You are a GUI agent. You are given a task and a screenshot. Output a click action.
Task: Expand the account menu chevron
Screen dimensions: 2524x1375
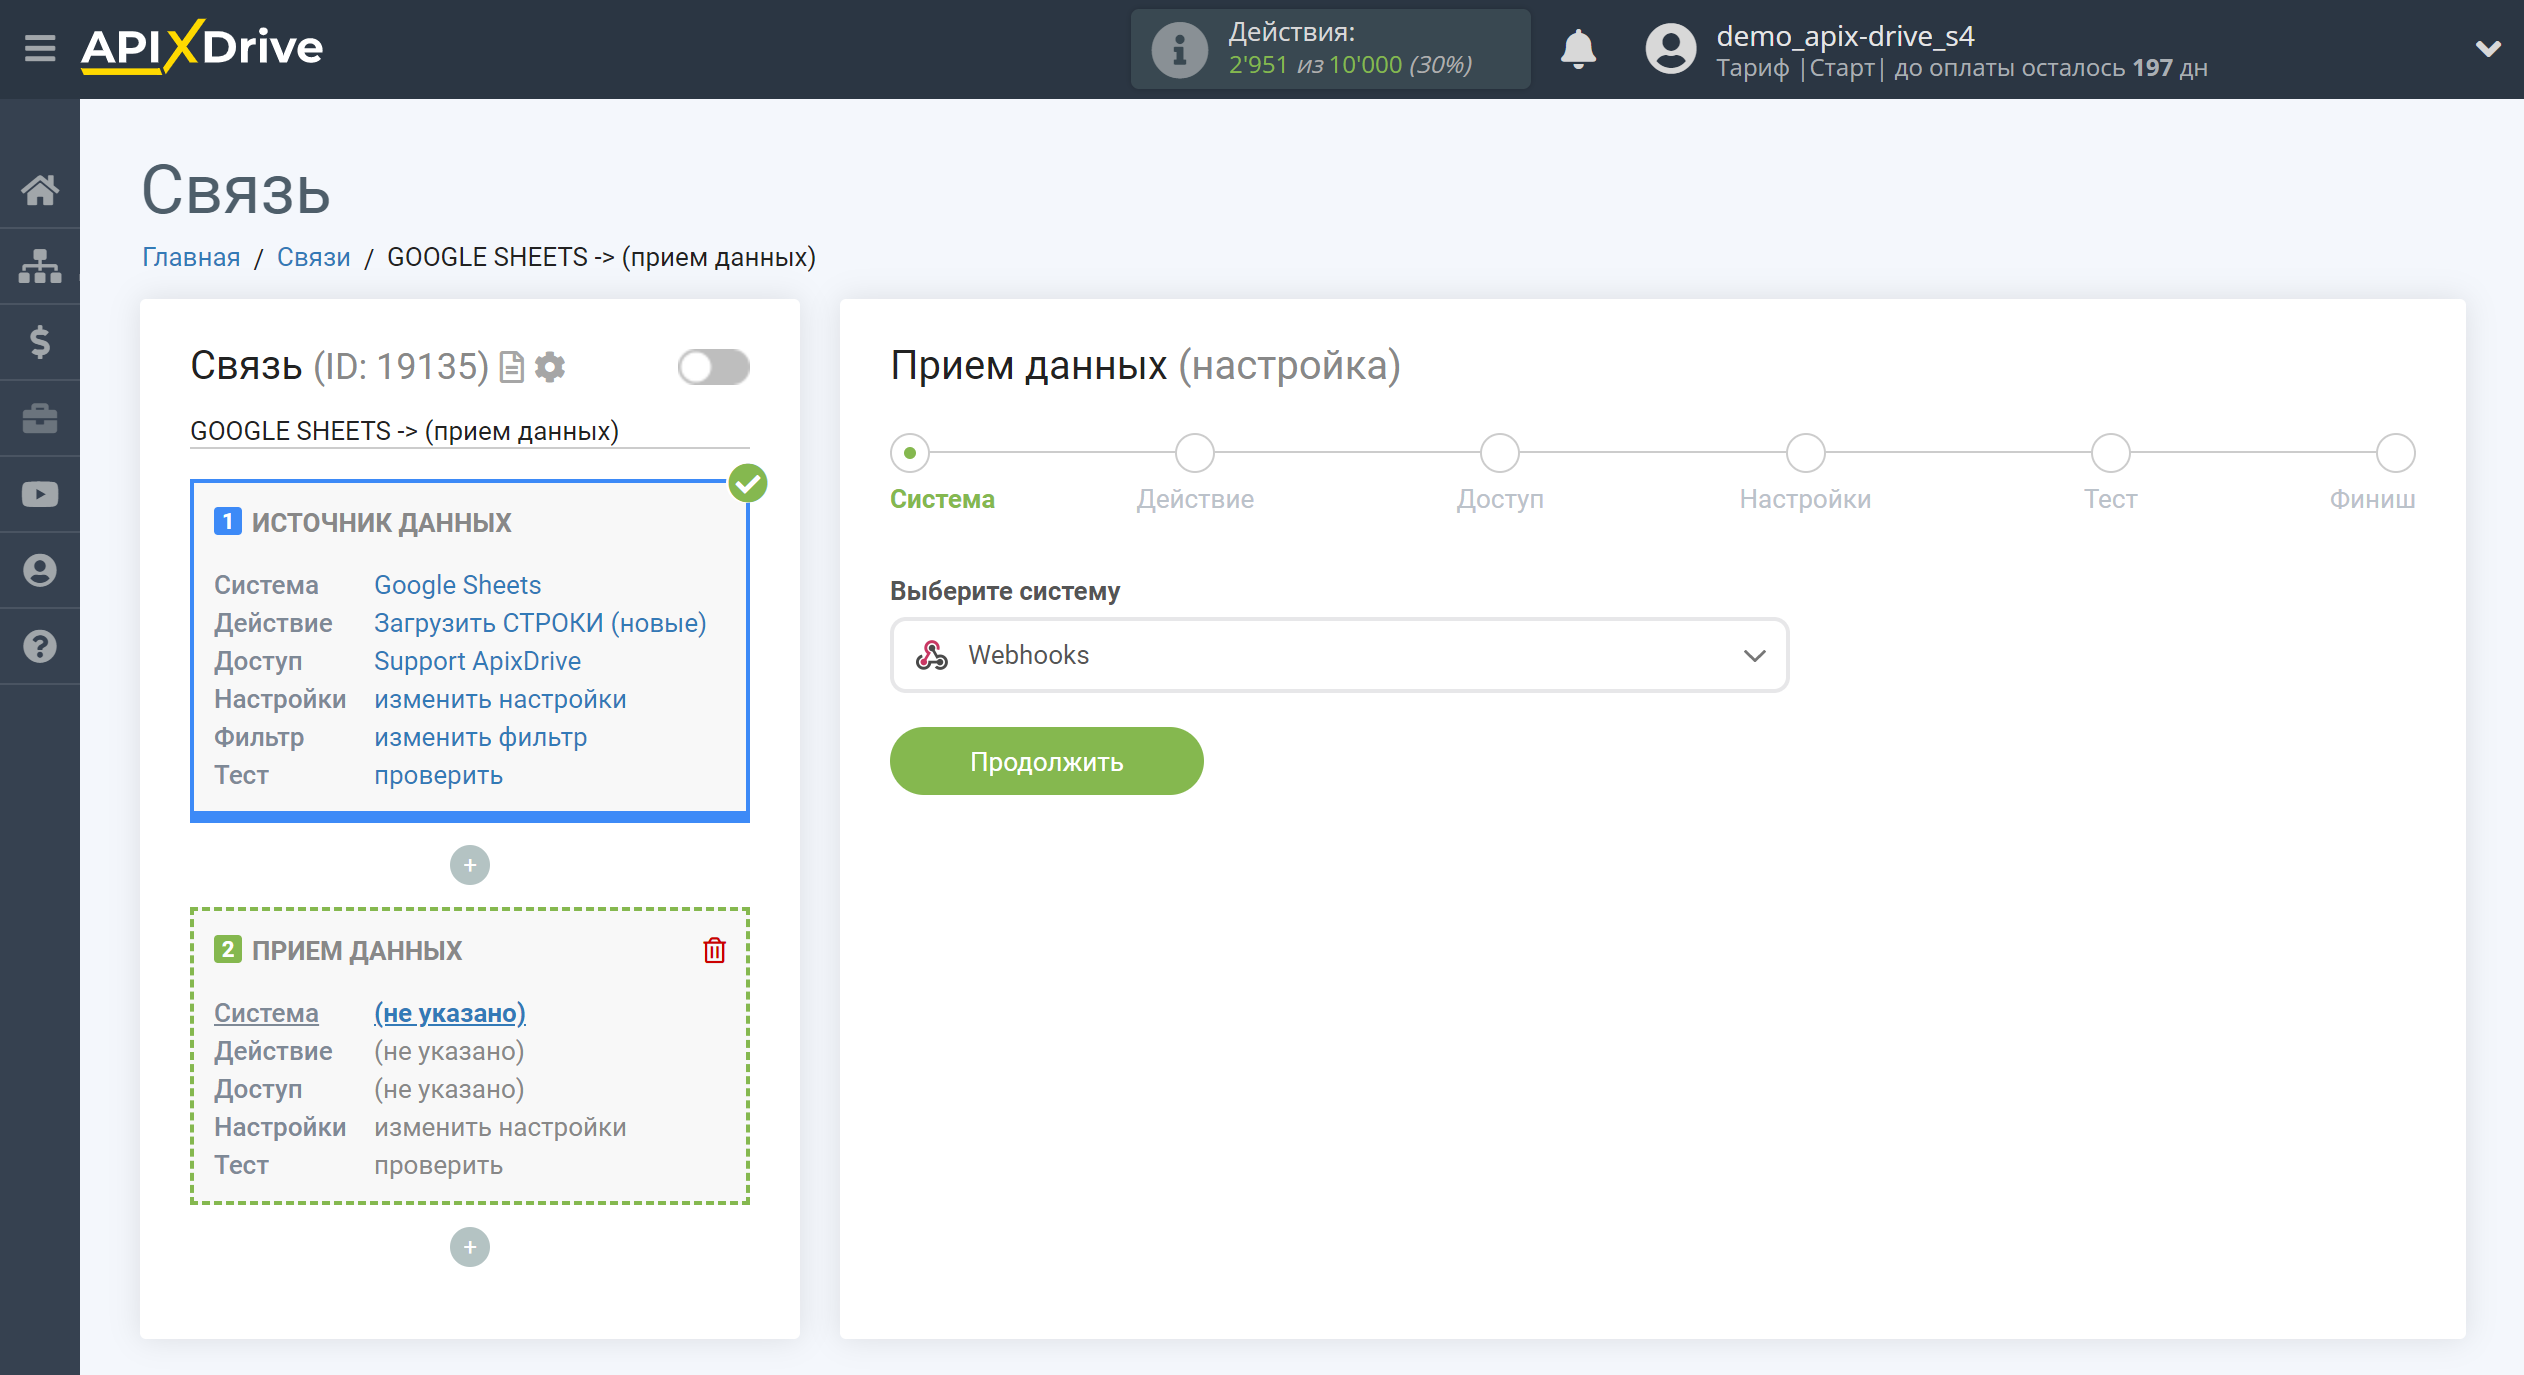2488,48
